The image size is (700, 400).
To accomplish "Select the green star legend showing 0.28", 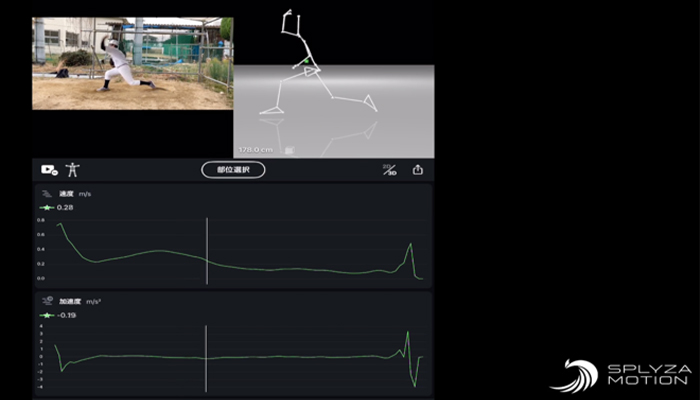I will click(x=56, y=208).
